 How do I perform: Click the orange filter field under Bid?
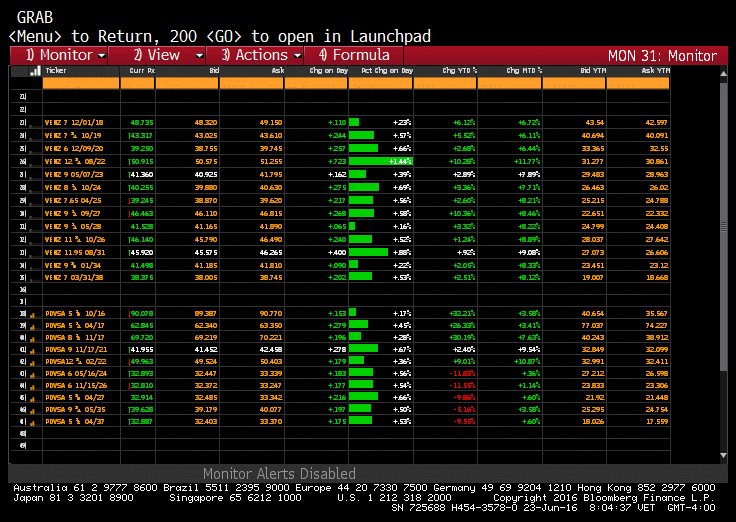tap(187, 83)
